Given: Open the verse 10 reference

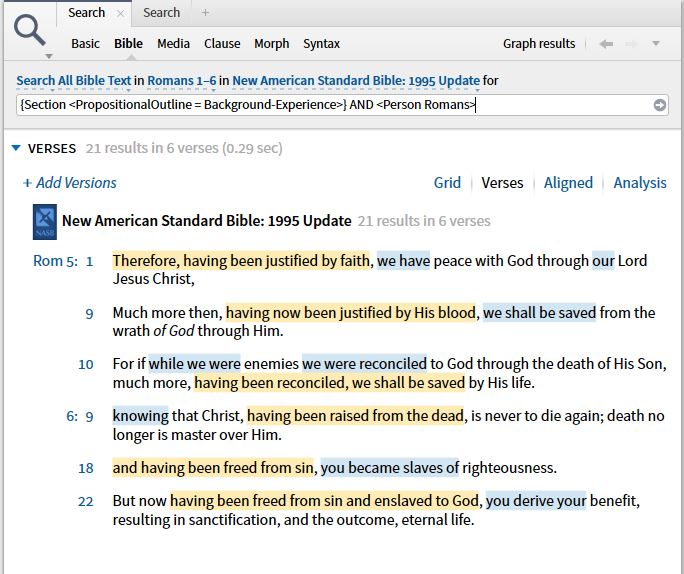Looking at the screenshot, I should [x=86, y=364].
